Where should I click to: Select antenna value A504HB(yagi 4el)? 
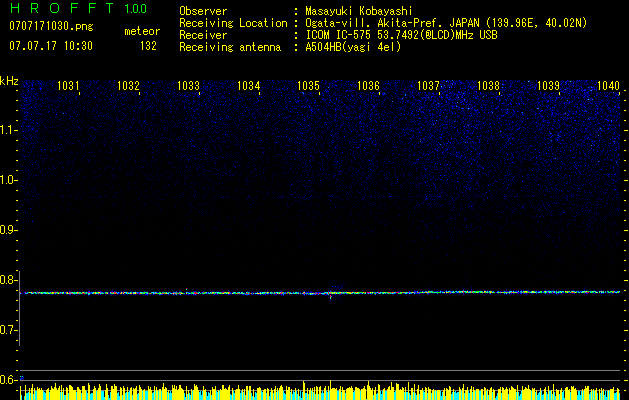coord(353,47)
